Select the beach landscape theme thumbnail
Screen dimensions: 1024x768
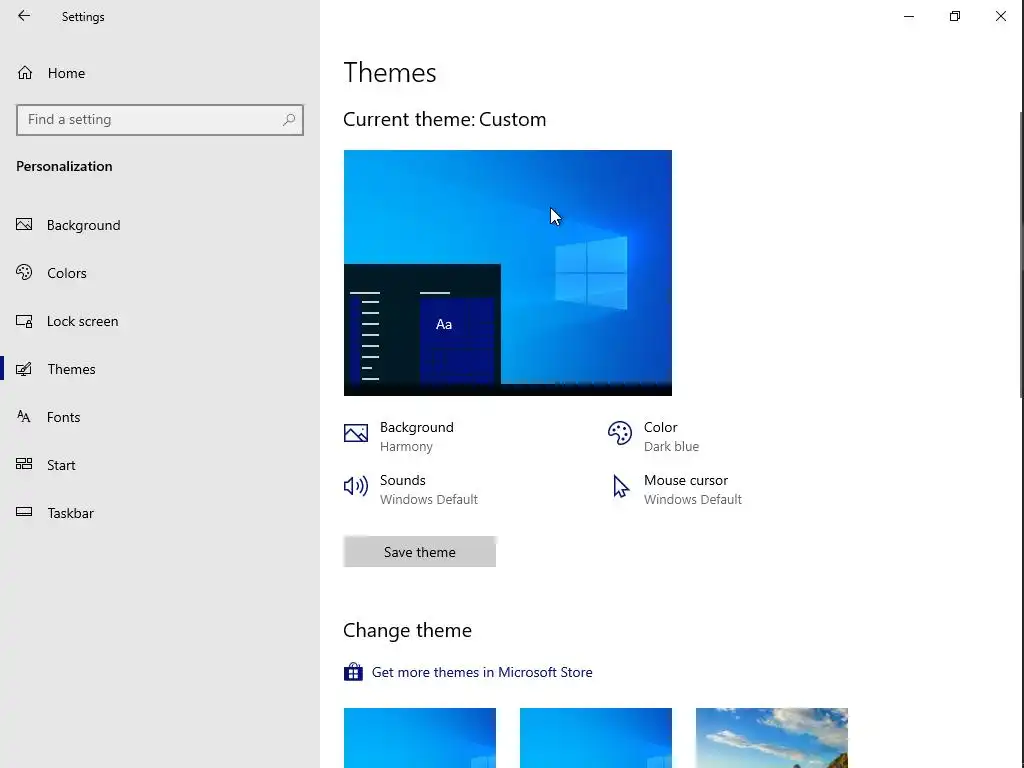[x=772, y=738]
